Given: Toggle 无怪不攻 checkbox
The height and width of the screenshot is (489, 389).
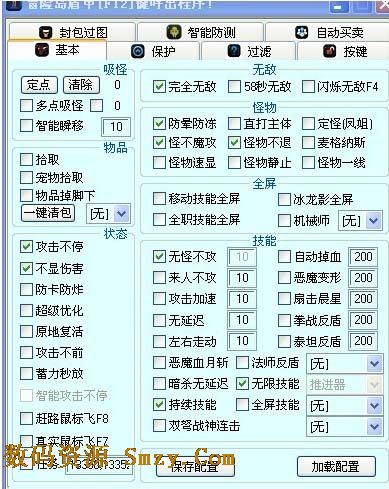Looking at the screenshot, I should tap(159, 257).
